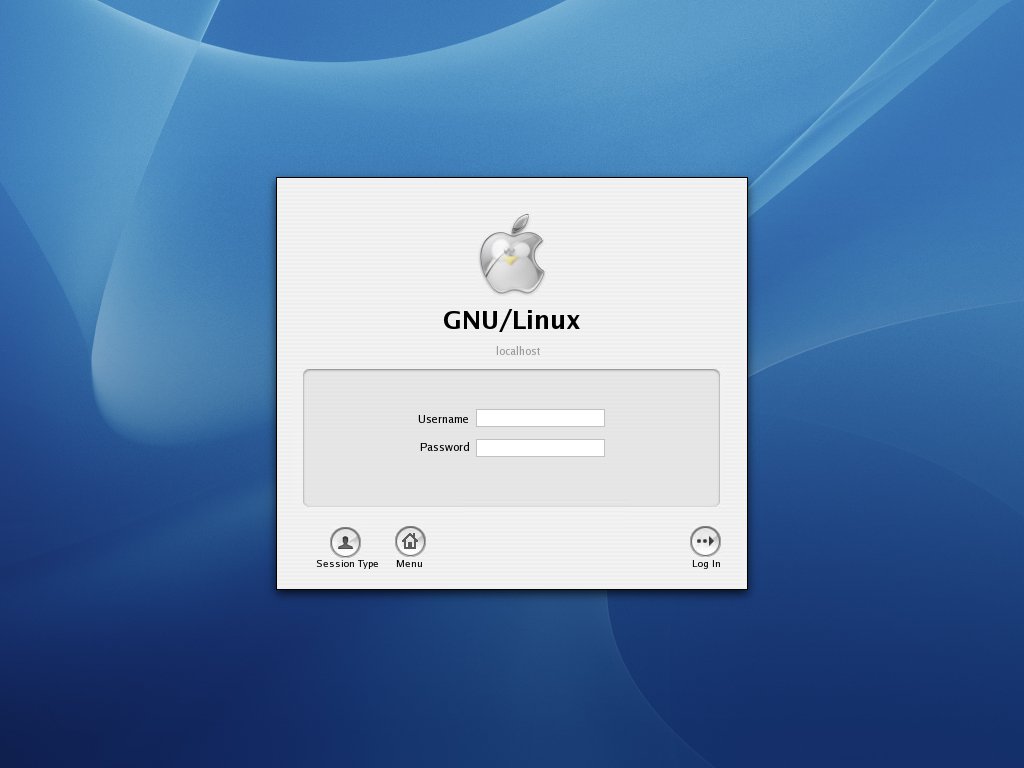This screenshot has width=1024, height=768.
Task: Focus the Username input field
Action: [x=540, y=418]
